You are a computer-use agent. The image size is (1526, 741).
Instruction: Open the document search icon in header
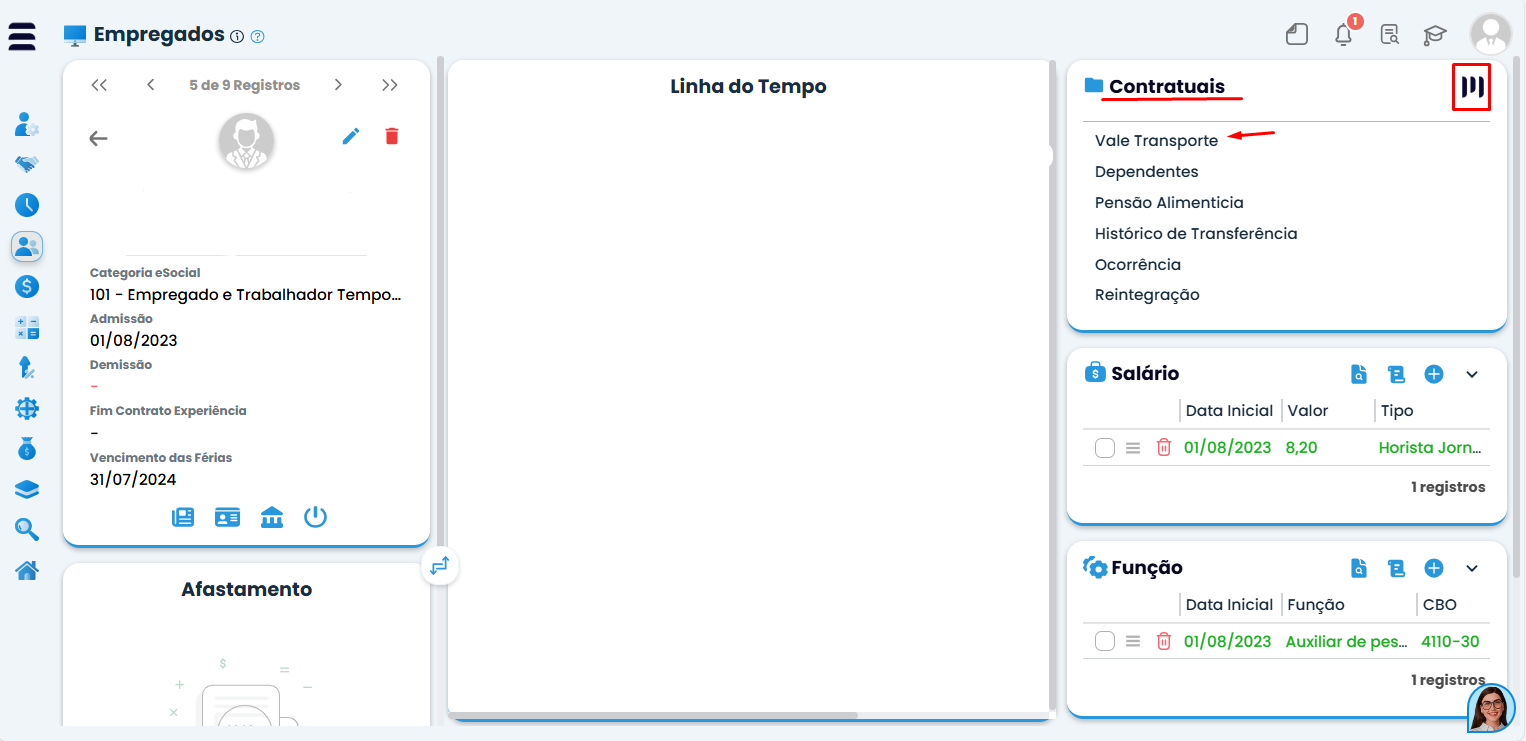[x=1389, y=35]
